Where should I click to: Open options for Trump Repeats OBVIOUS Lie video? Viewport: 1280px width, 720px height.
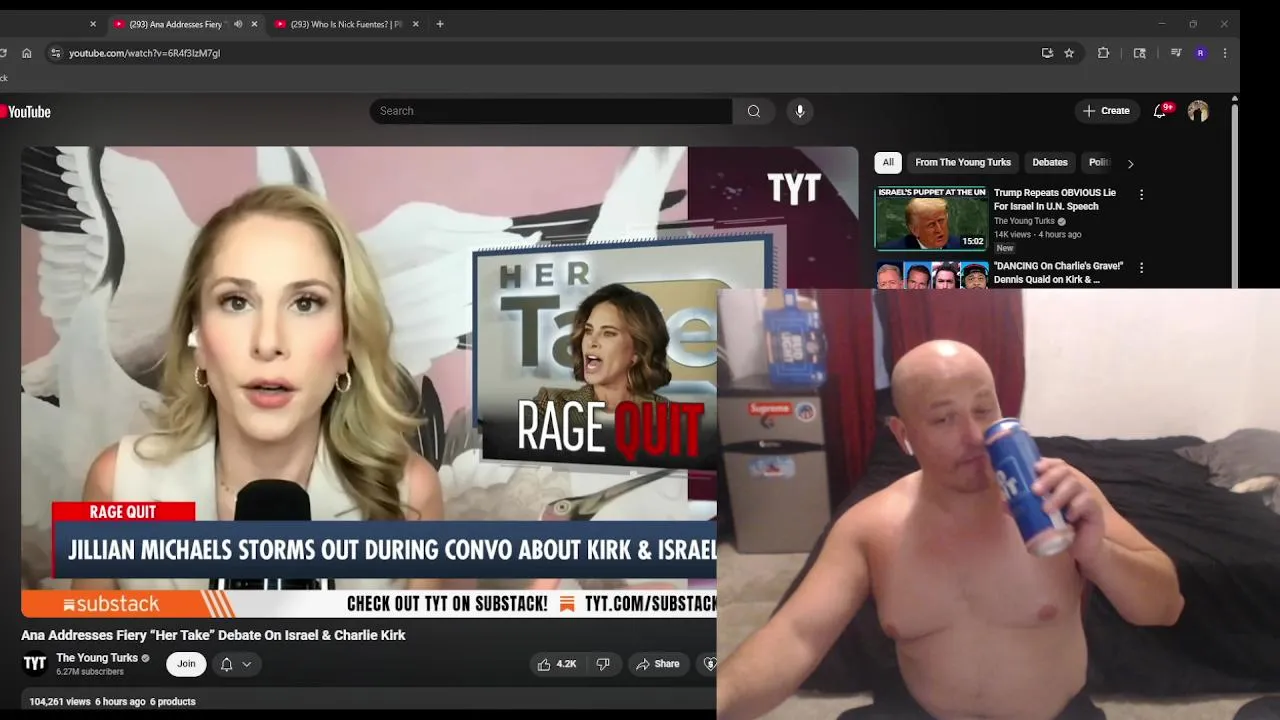coord(1141,195)
